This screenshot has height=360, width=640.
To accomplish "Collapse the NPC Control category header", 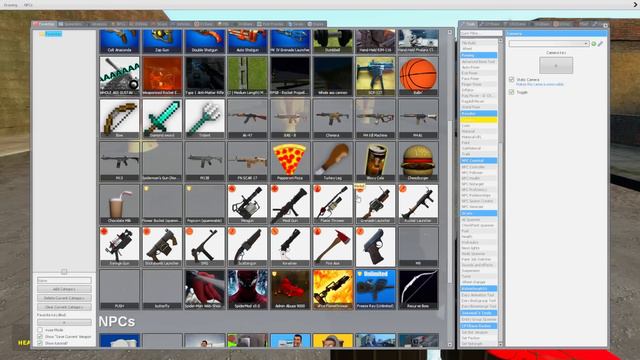I will click(479, 161).
